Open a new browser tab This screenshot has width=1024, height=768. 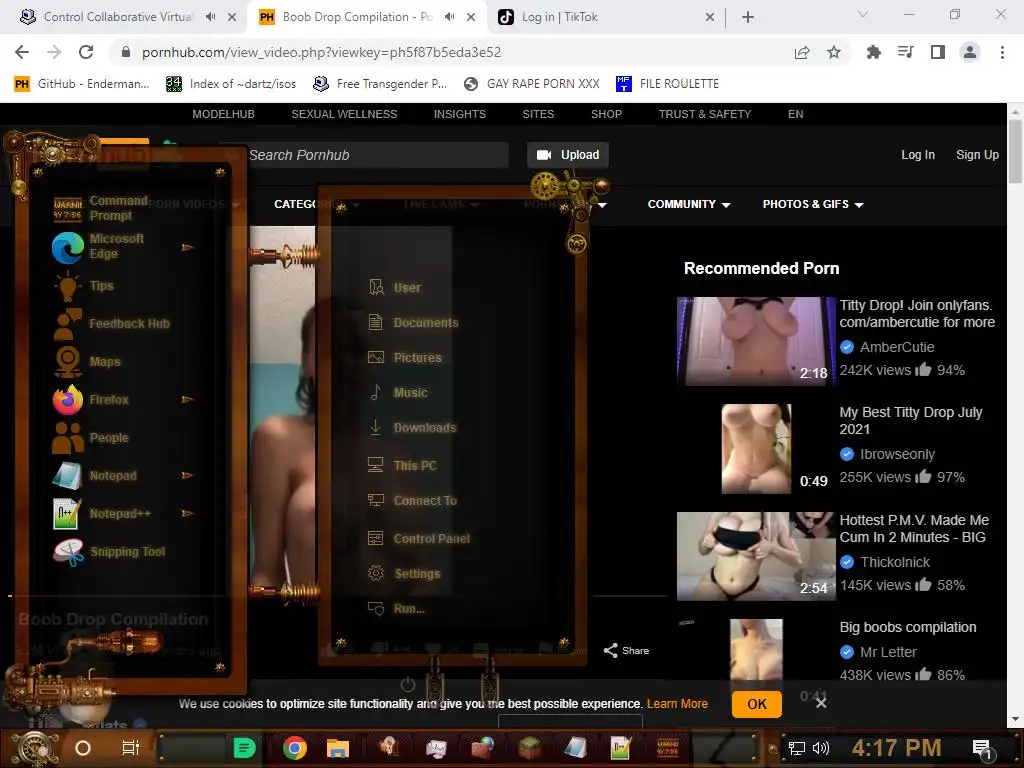pos(748,17)
